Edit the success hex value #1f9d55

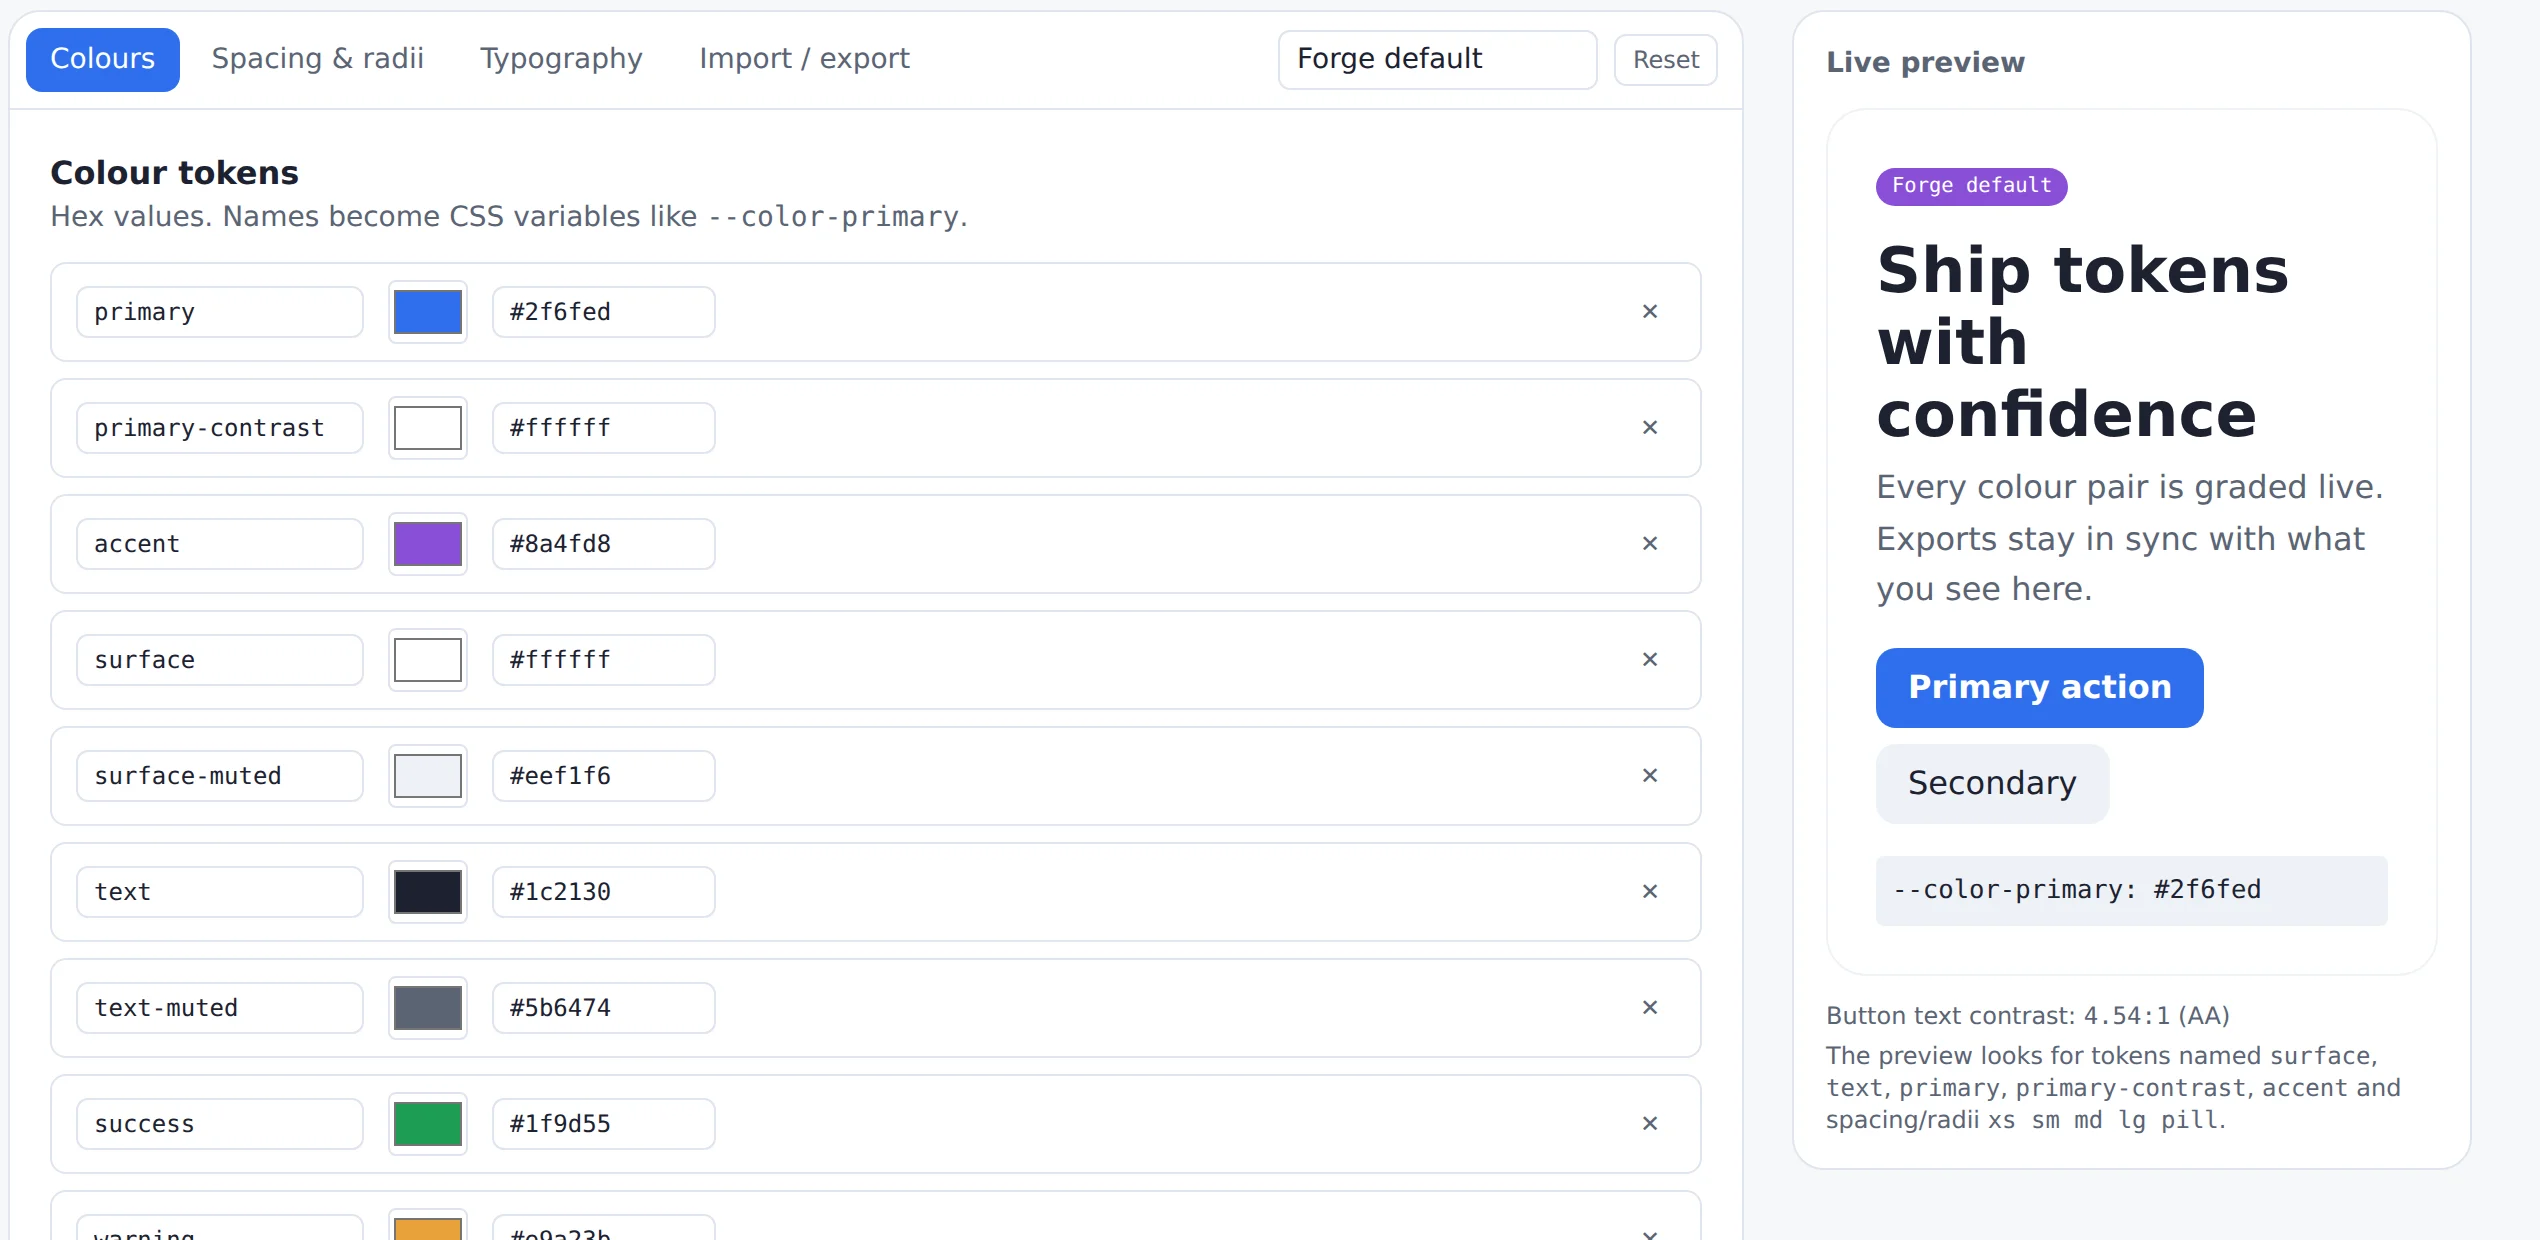coord(604,1124)
